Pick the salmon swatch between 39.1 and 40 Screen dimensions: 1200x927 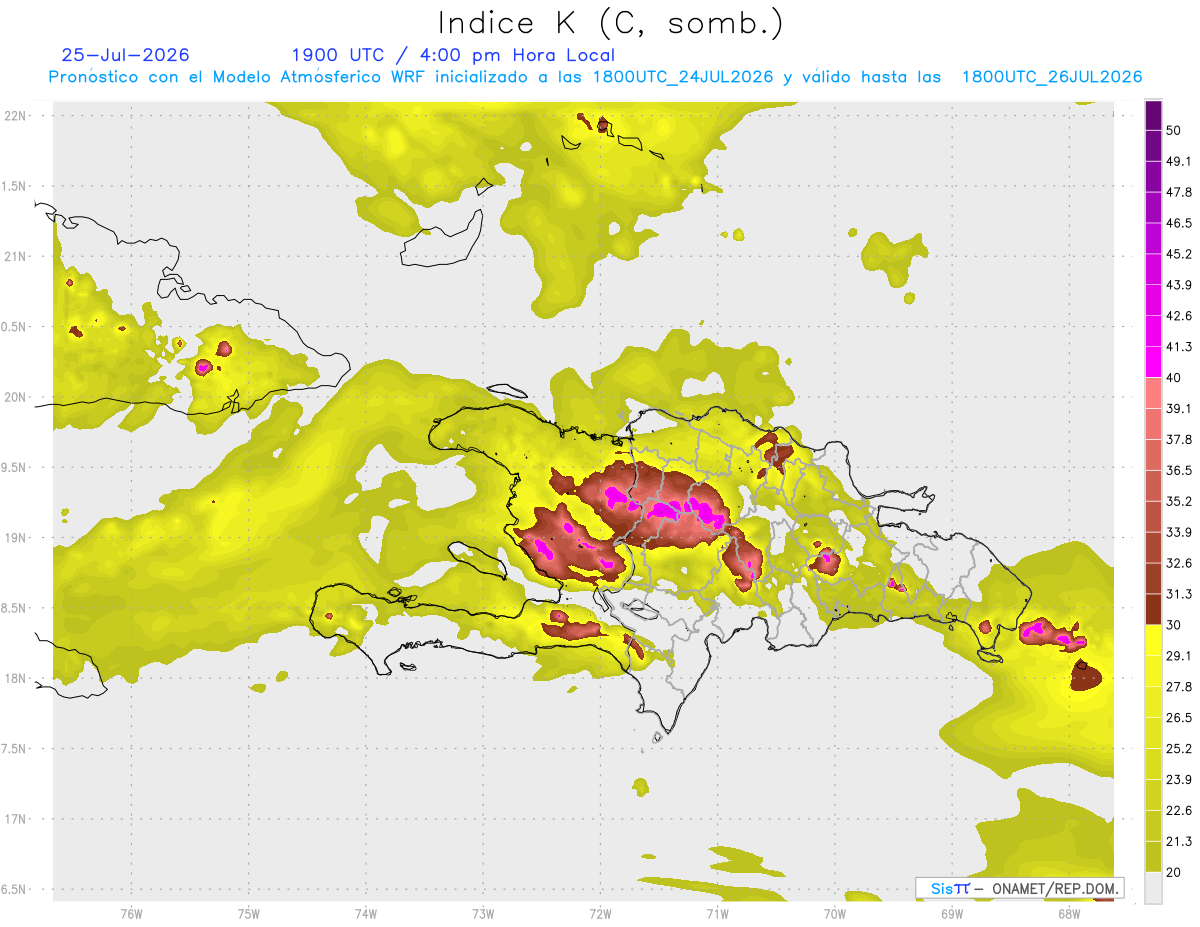tap(1153, 393)
